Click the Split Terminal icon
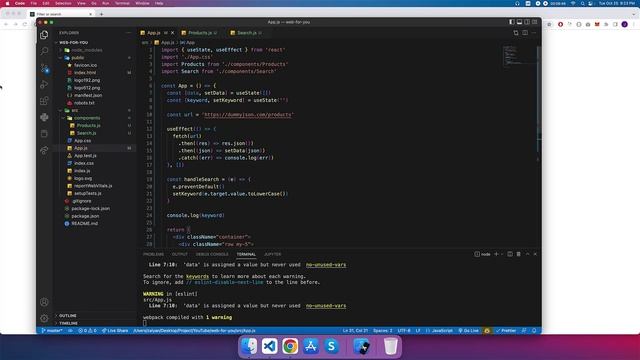This screenshot has width=640, height=360. click(510, 254)
